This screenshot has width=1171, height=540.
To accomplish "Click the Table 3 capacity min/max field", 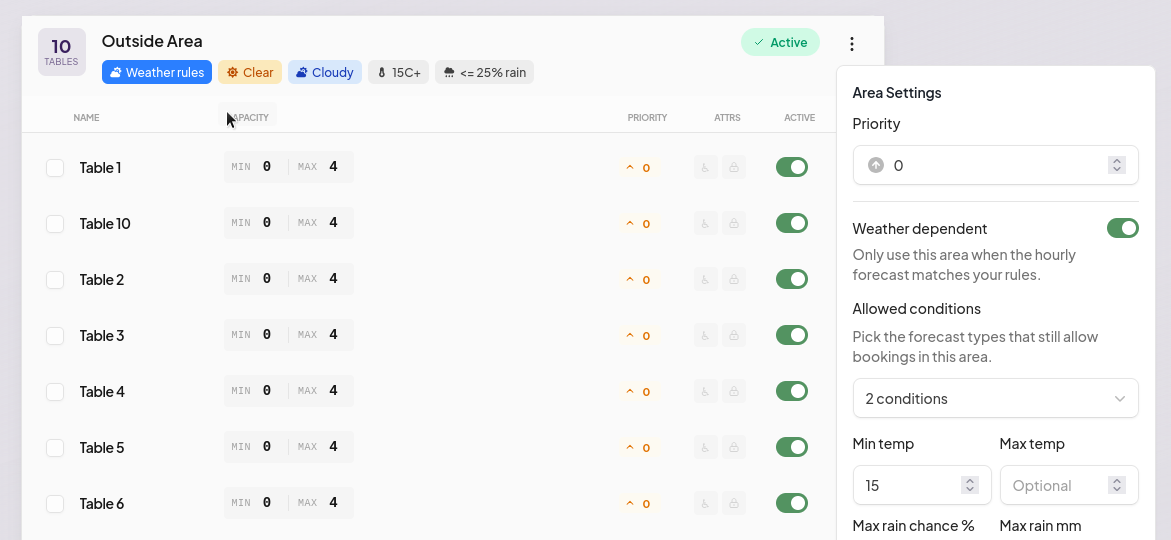I will [288, 335].
